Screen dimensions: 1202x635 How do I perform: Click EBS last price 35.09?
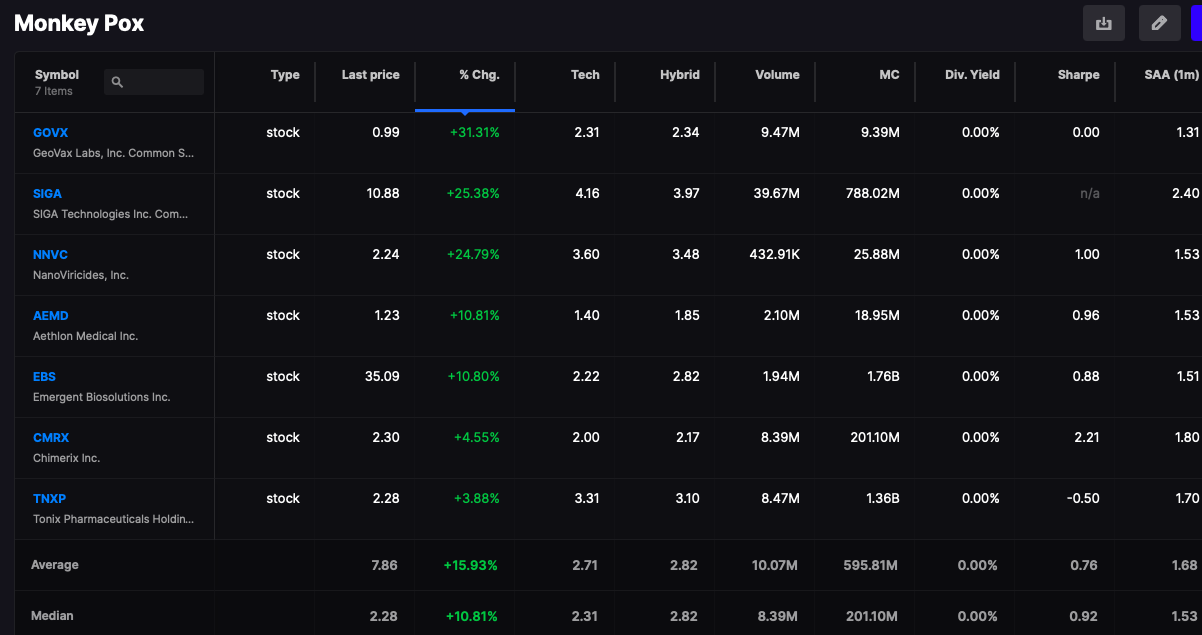coord(383,377)
